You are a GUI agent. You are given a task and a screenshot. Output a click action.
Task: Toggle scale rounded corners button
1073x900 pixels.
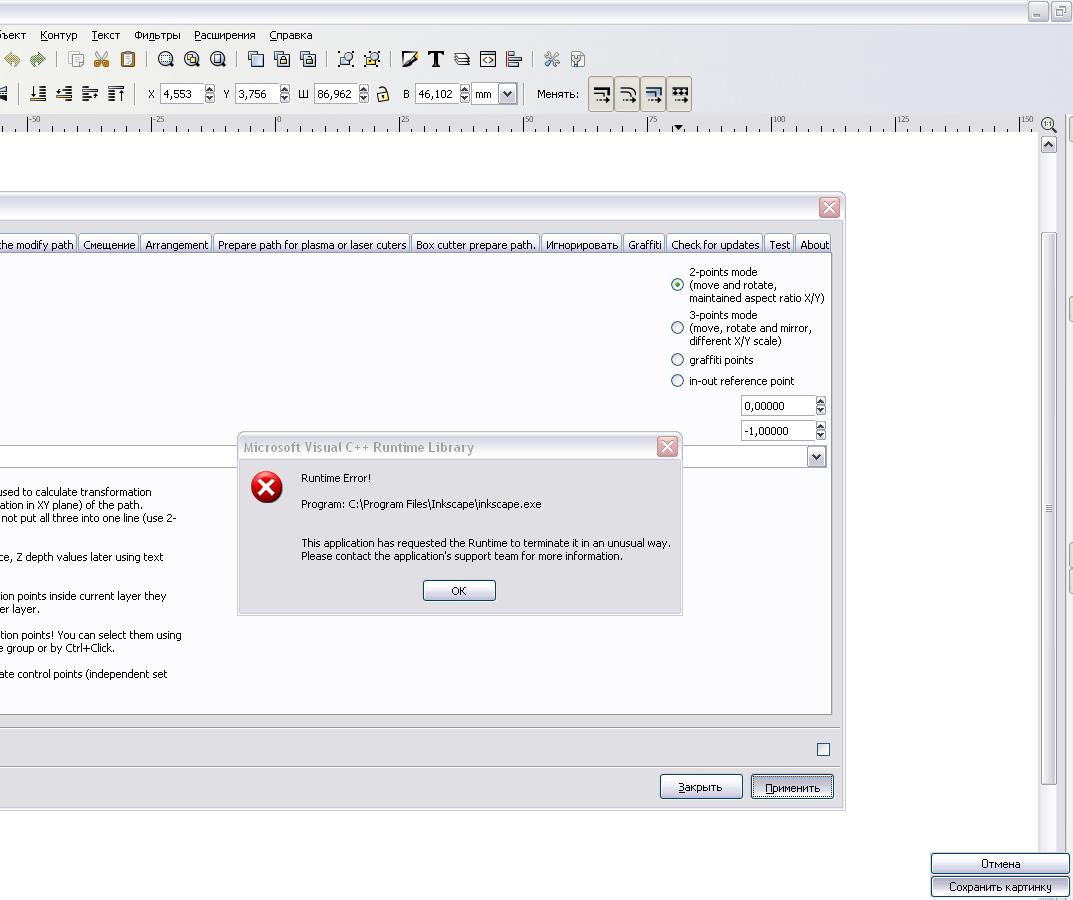[628, 94]
